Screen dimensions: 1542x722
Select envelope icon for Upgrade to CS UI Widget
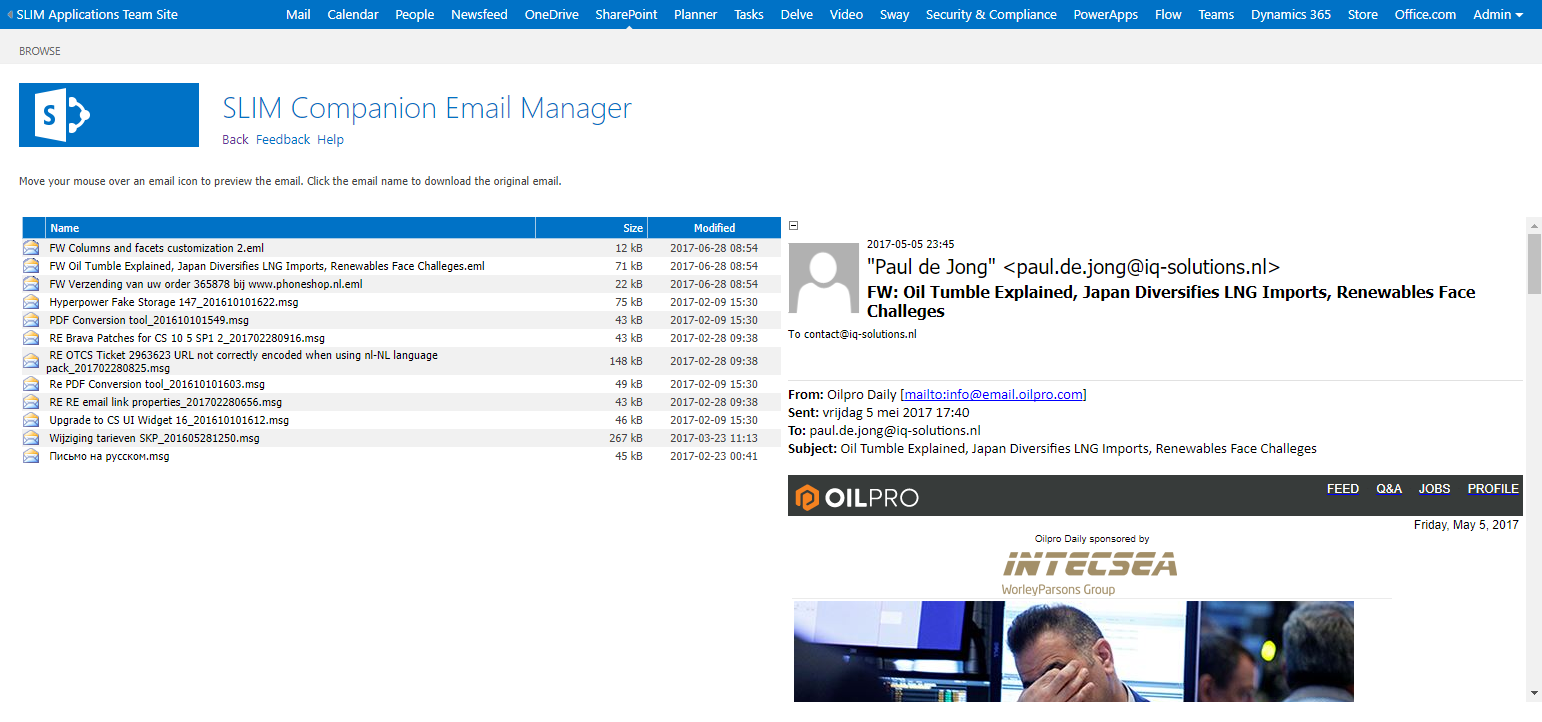click(x=30, y=419)
